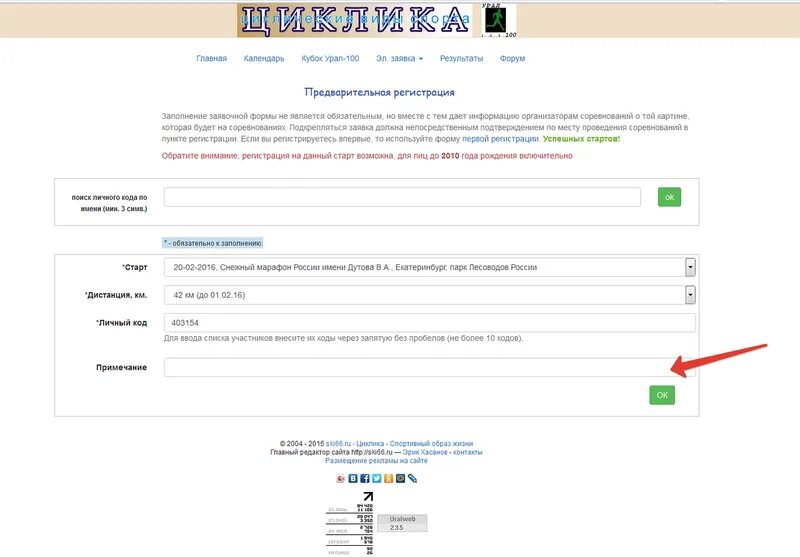Viewport: 800px width, 557px height.
Task: Click the Урал-100 runner logo image
Action: (x=498, y=20)
